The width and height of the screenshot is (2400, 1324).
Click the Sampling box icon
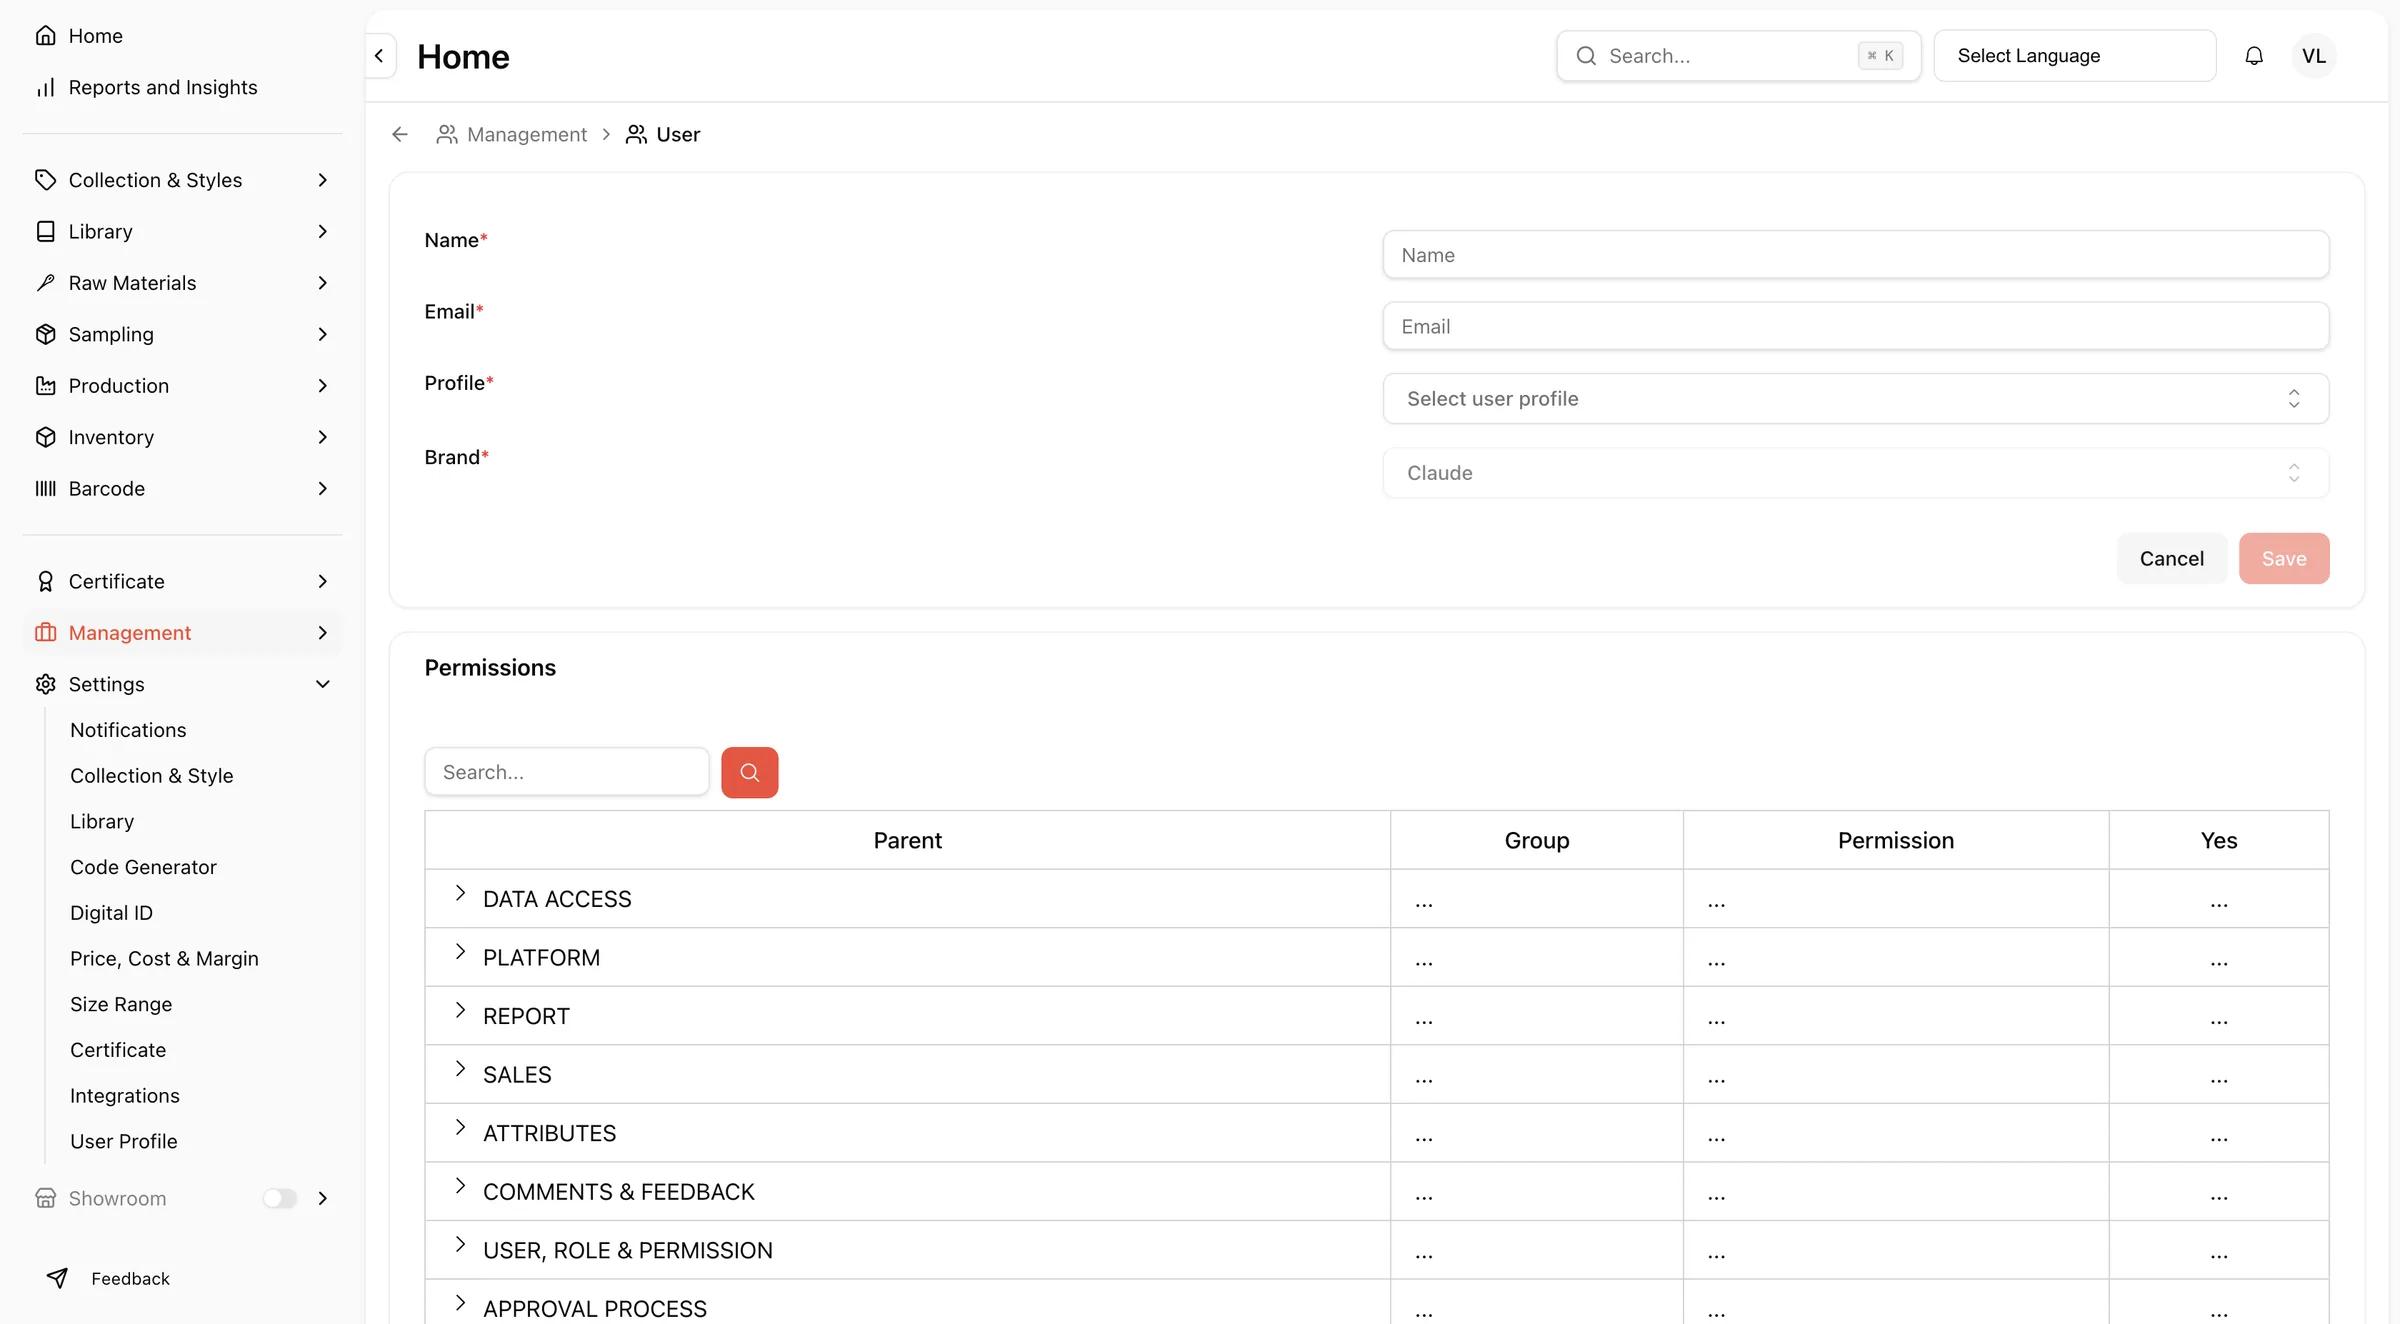tap(46, 334)
